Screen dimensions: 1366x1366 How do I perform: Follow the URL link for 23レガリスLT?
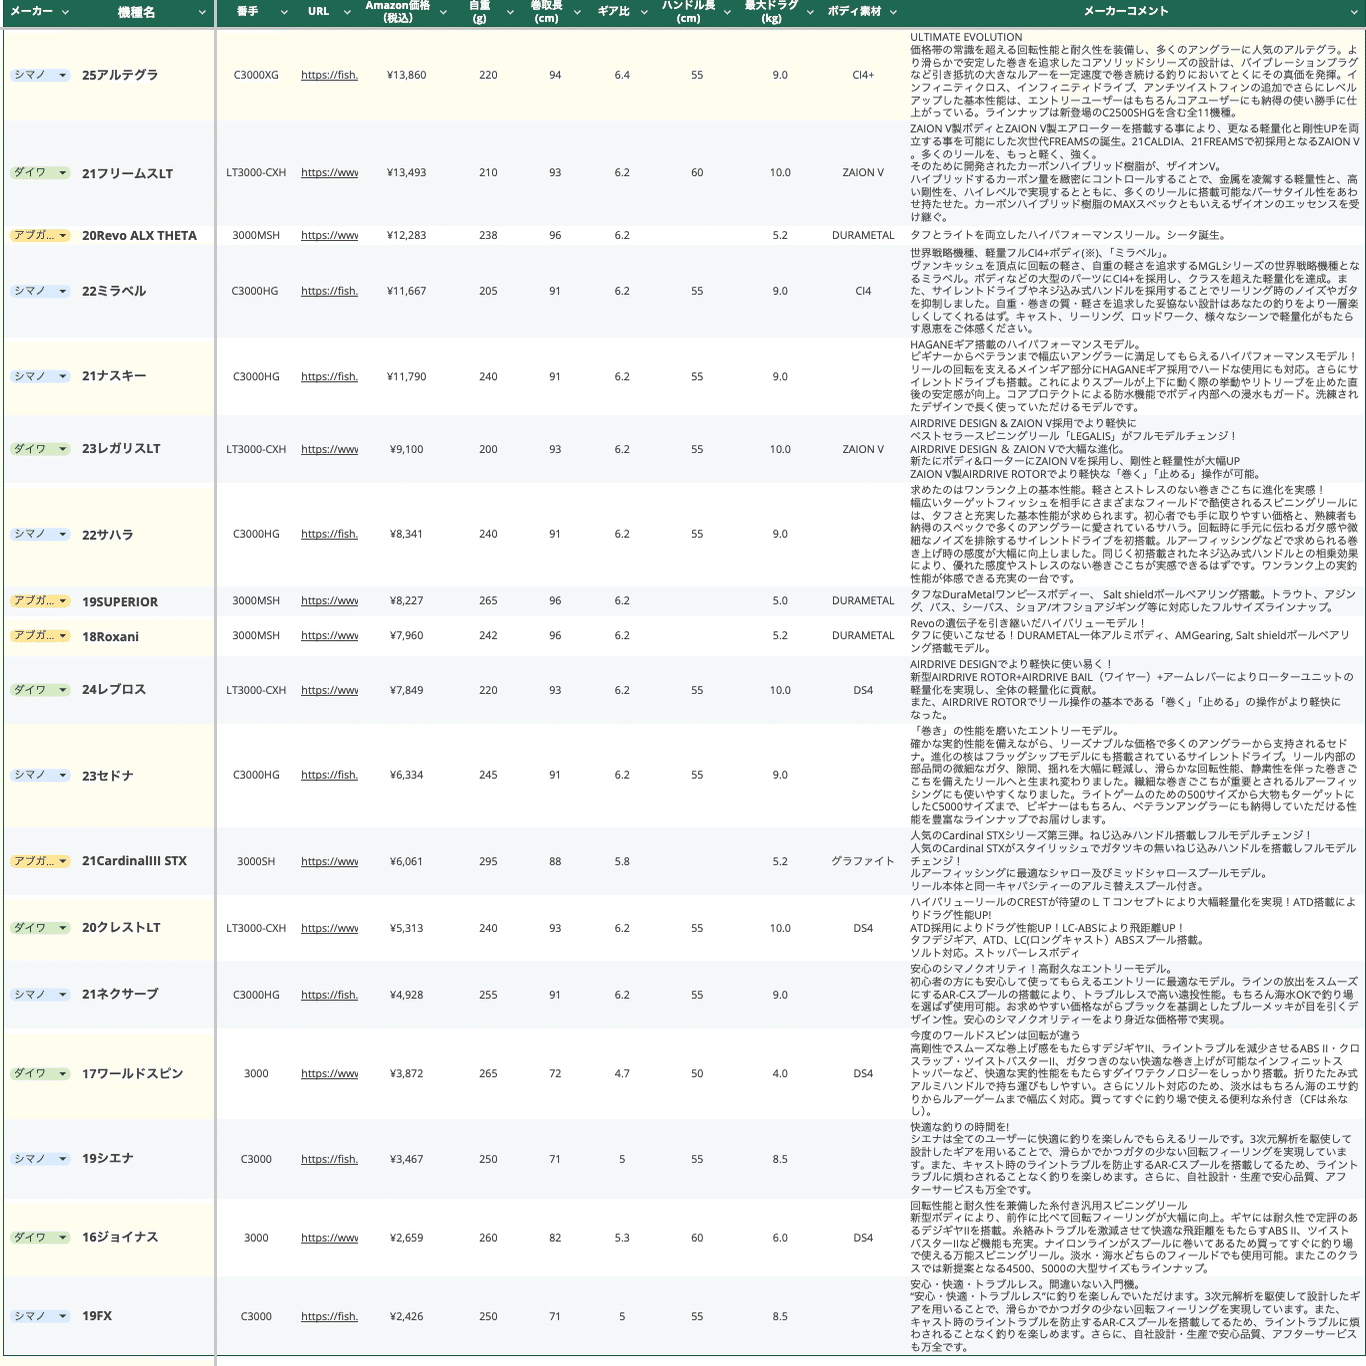(x=329, y=449)
